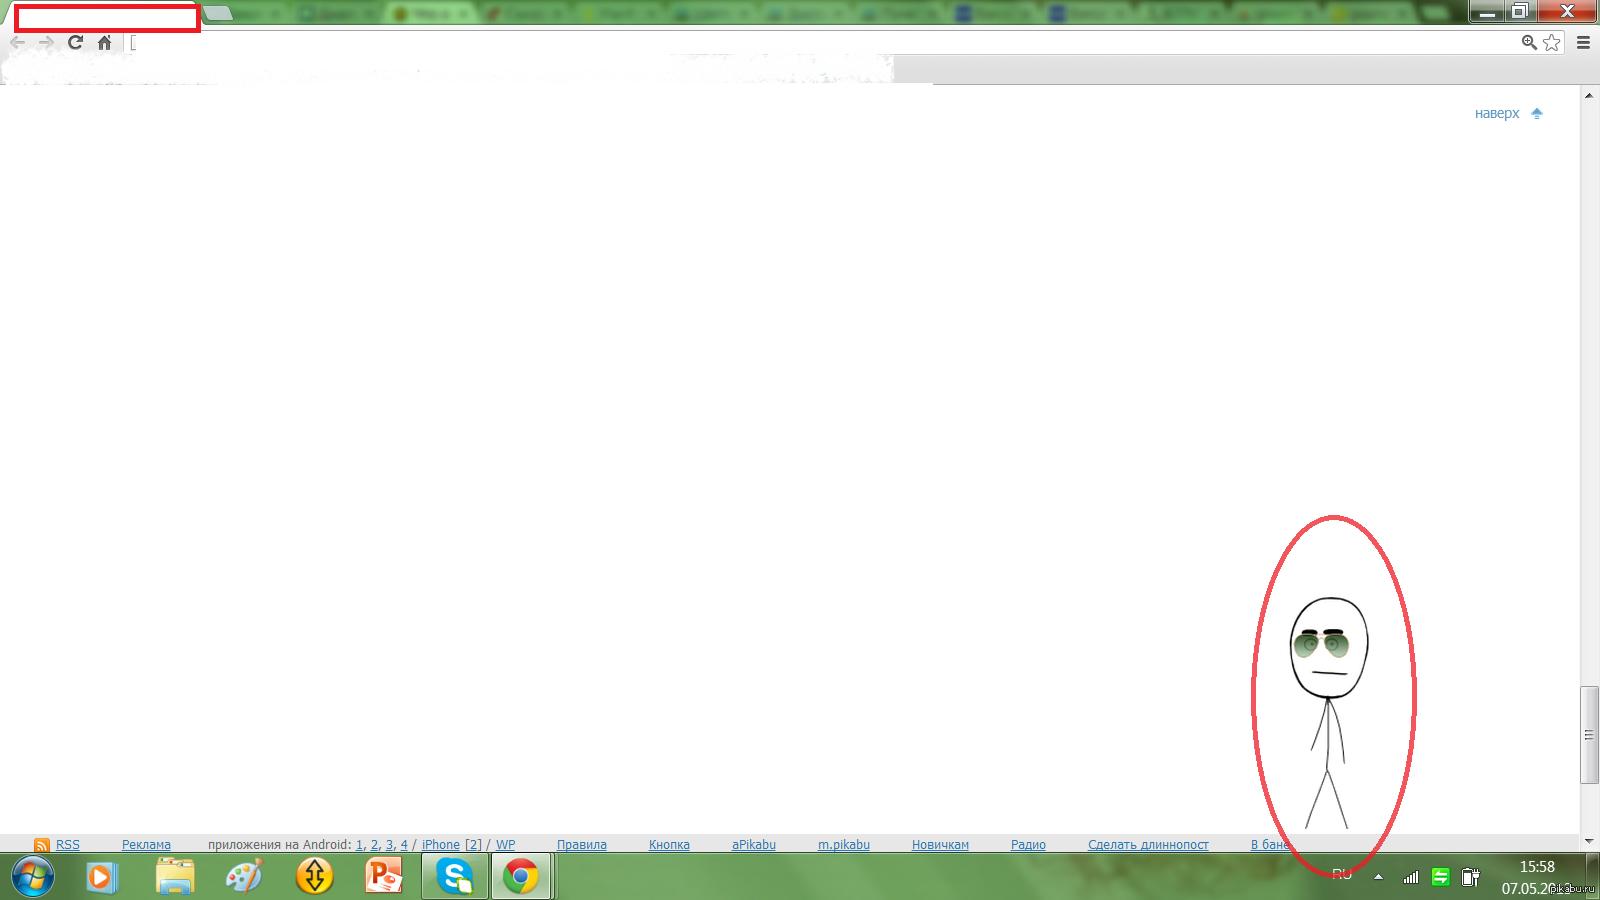1600x900 pixels.
Task: Click the zoom magnifier icon in address bar
Action: coord(1529,42)
